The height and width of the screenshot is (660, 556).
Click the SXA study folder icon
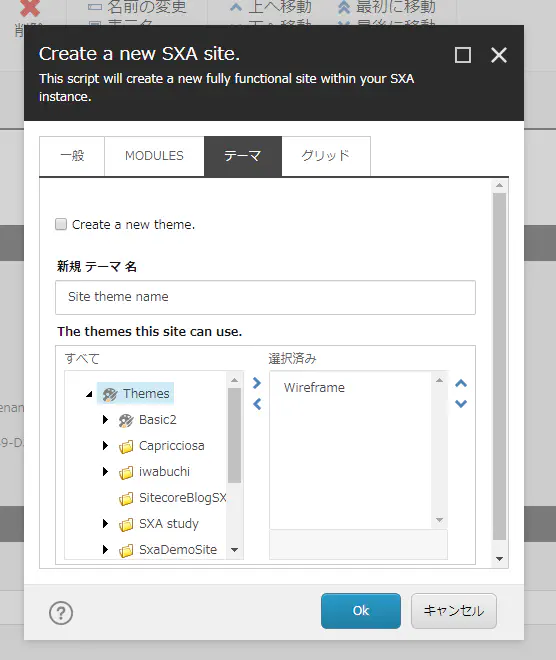tap(126, 525)
